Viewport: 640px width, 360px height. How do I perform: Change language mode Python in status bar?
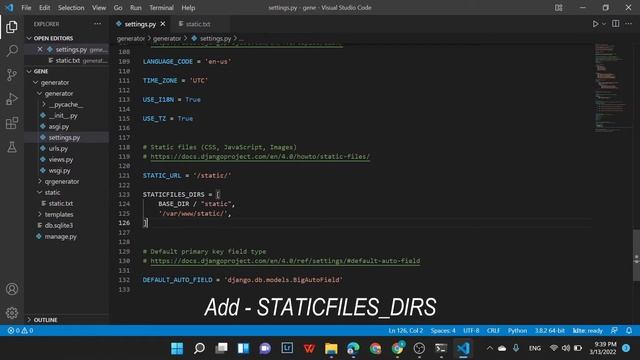coord(517,330)
